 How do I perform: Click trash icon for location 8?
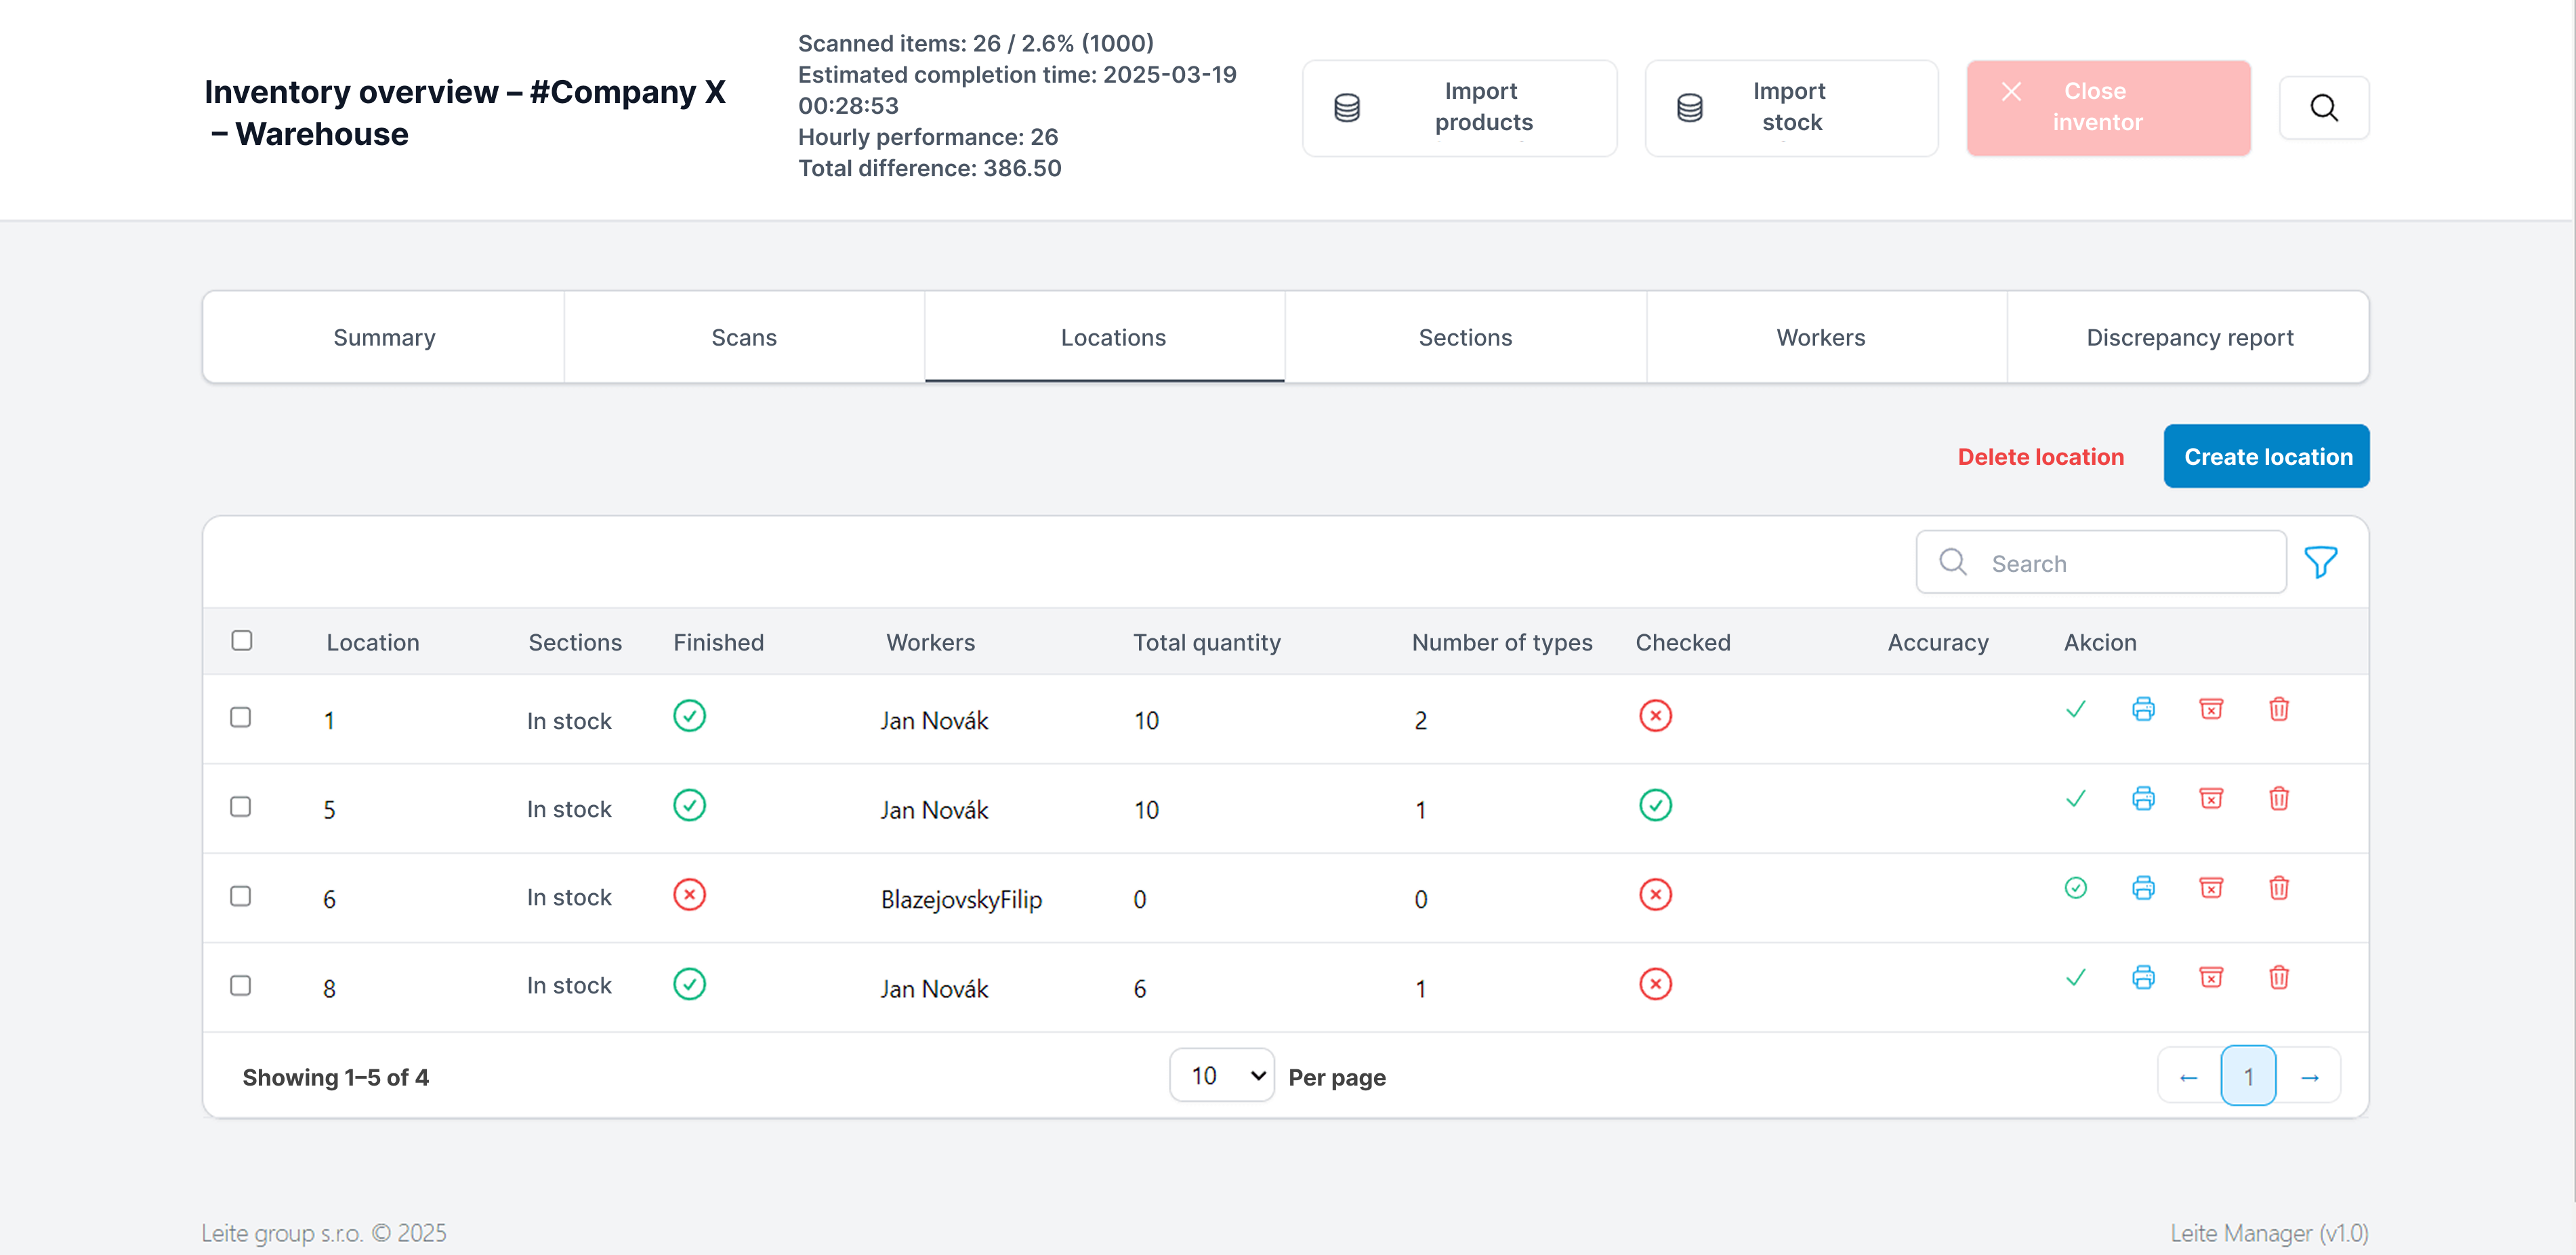point(2278,977)
